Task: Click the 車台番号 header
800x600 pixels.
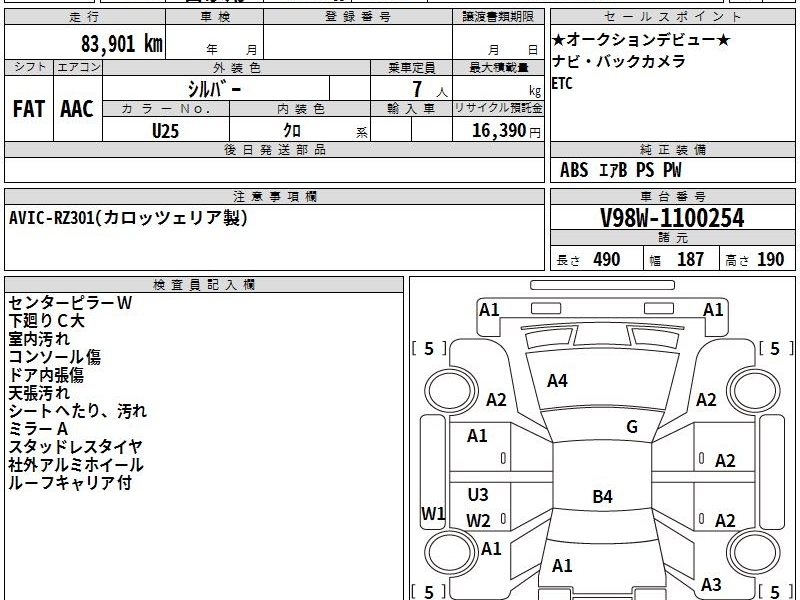Action: (672, 197)
